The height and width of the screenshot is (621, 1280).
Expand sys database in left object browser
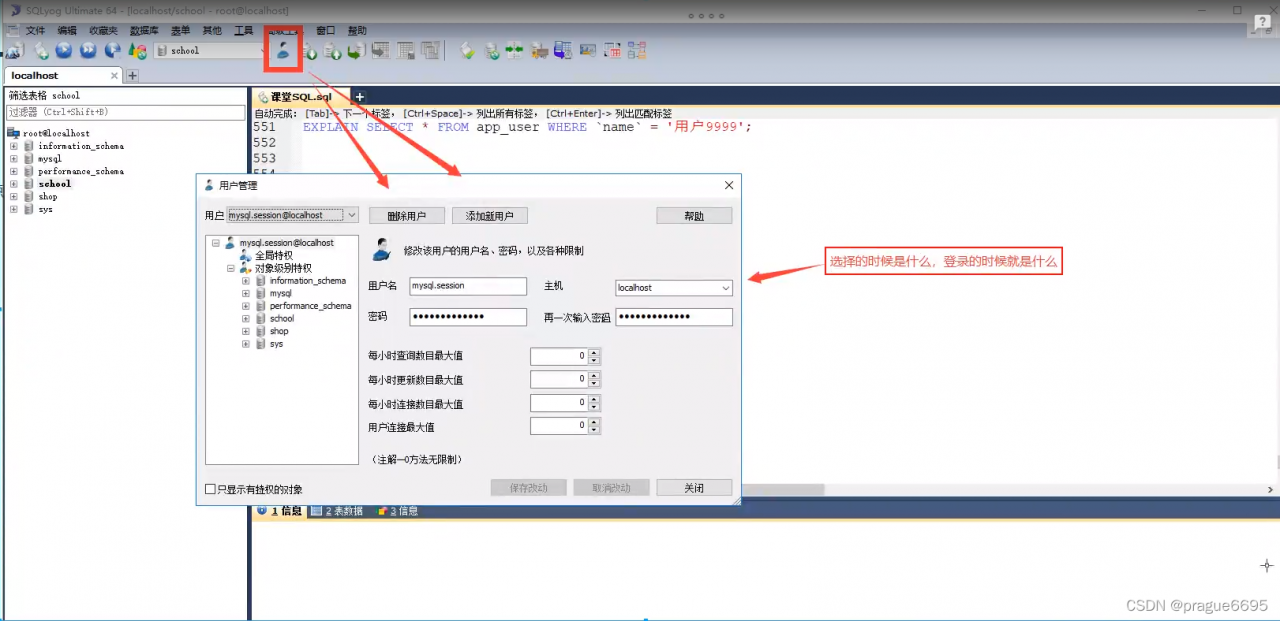pos(14,209)
